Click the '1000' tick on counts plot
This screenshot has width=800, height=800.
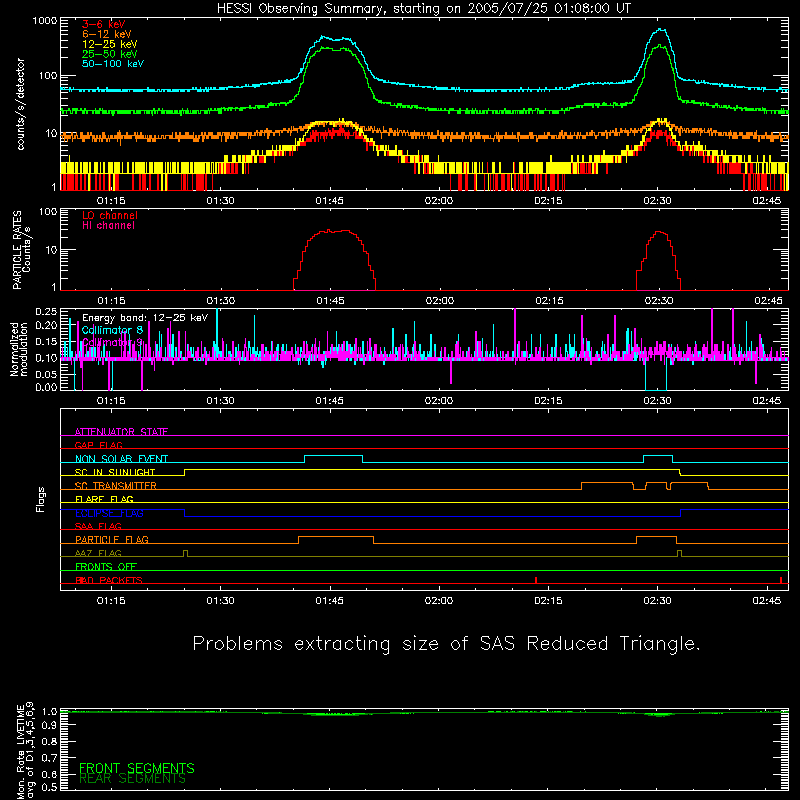(44, 21)
